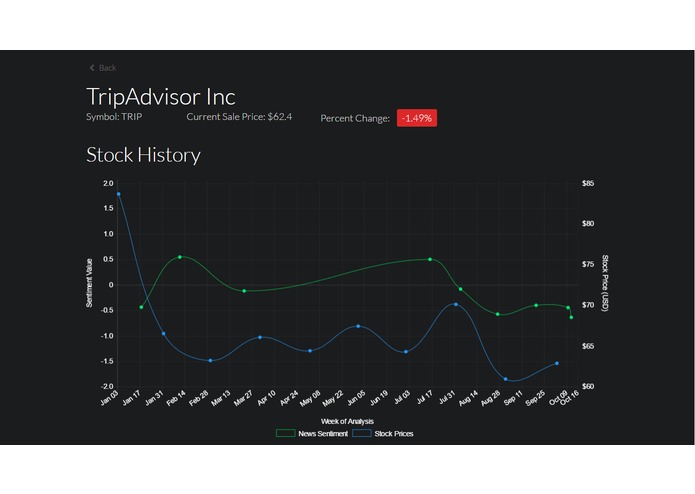Click the blue Stock Prices legend swatch

[x=362, y=433]
